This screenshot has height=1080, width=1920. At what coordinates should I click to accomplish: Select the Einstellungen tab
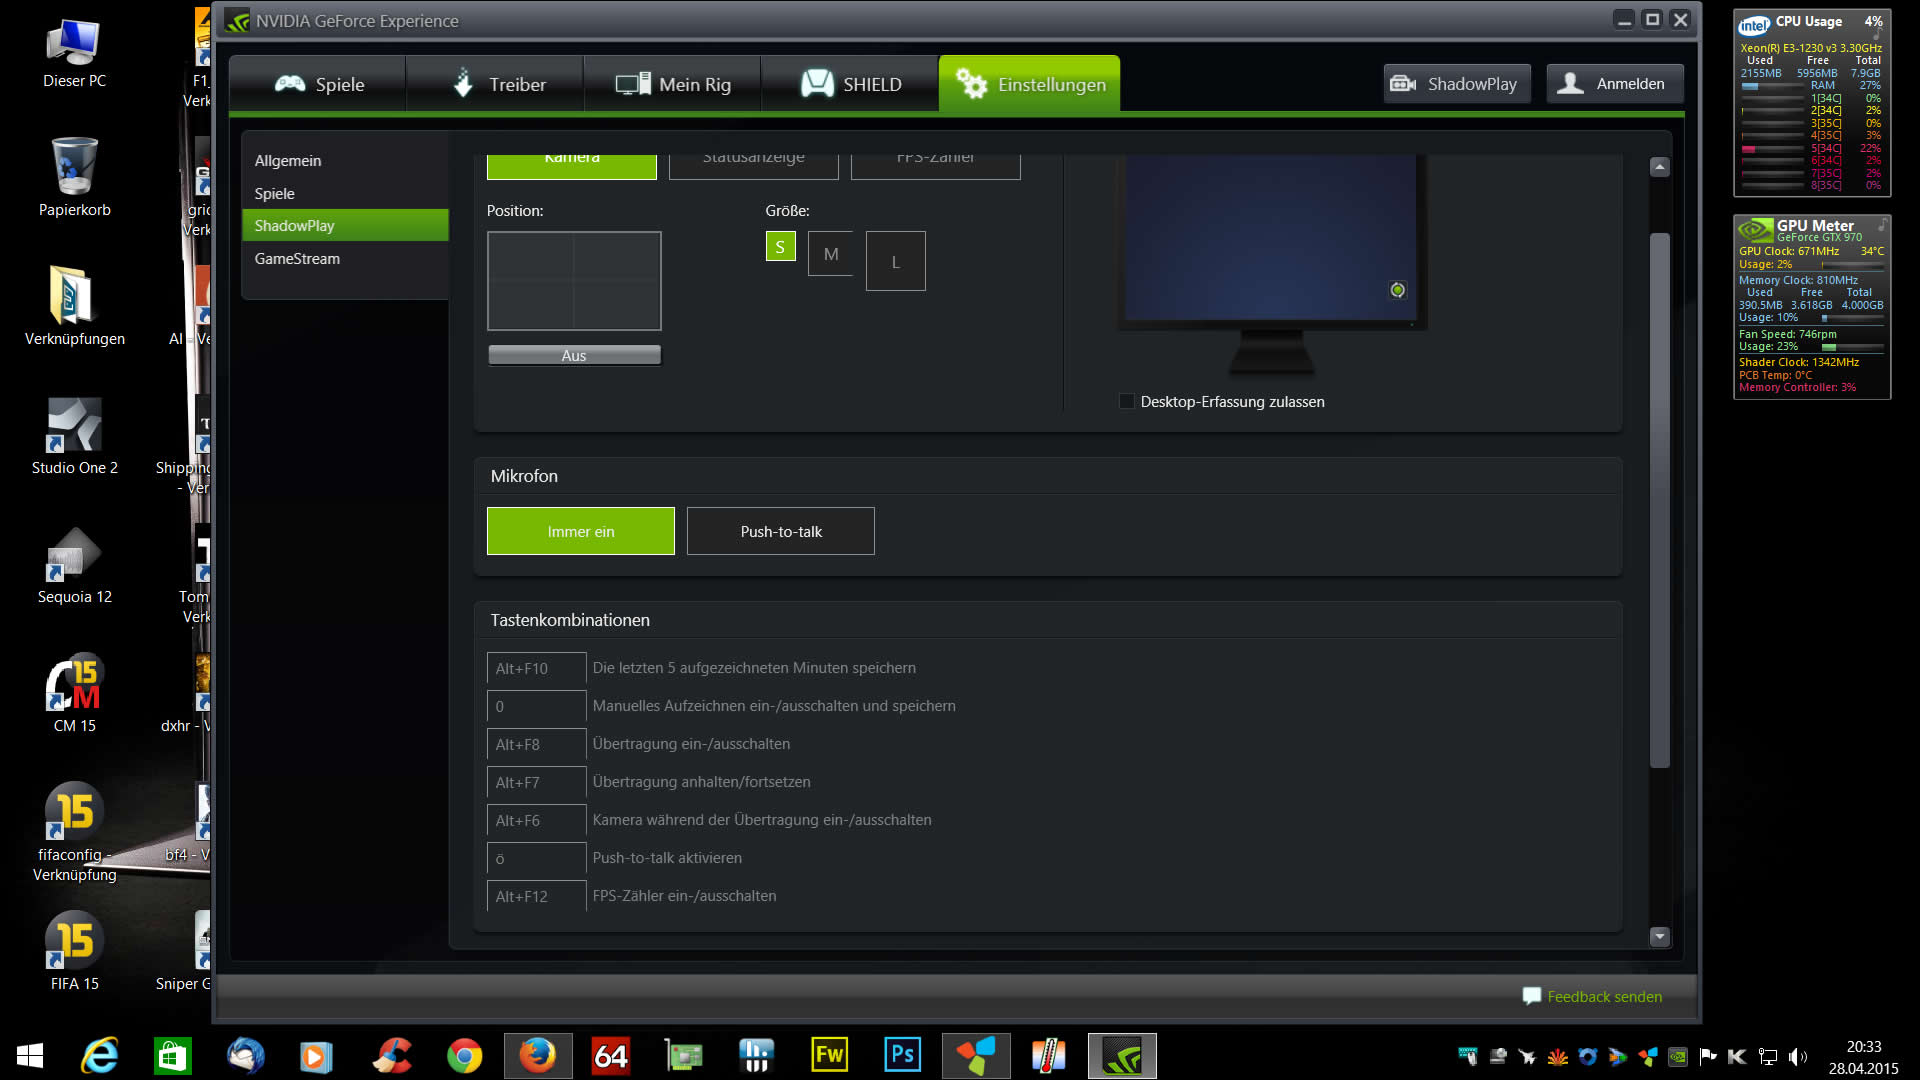[1029, 84]
